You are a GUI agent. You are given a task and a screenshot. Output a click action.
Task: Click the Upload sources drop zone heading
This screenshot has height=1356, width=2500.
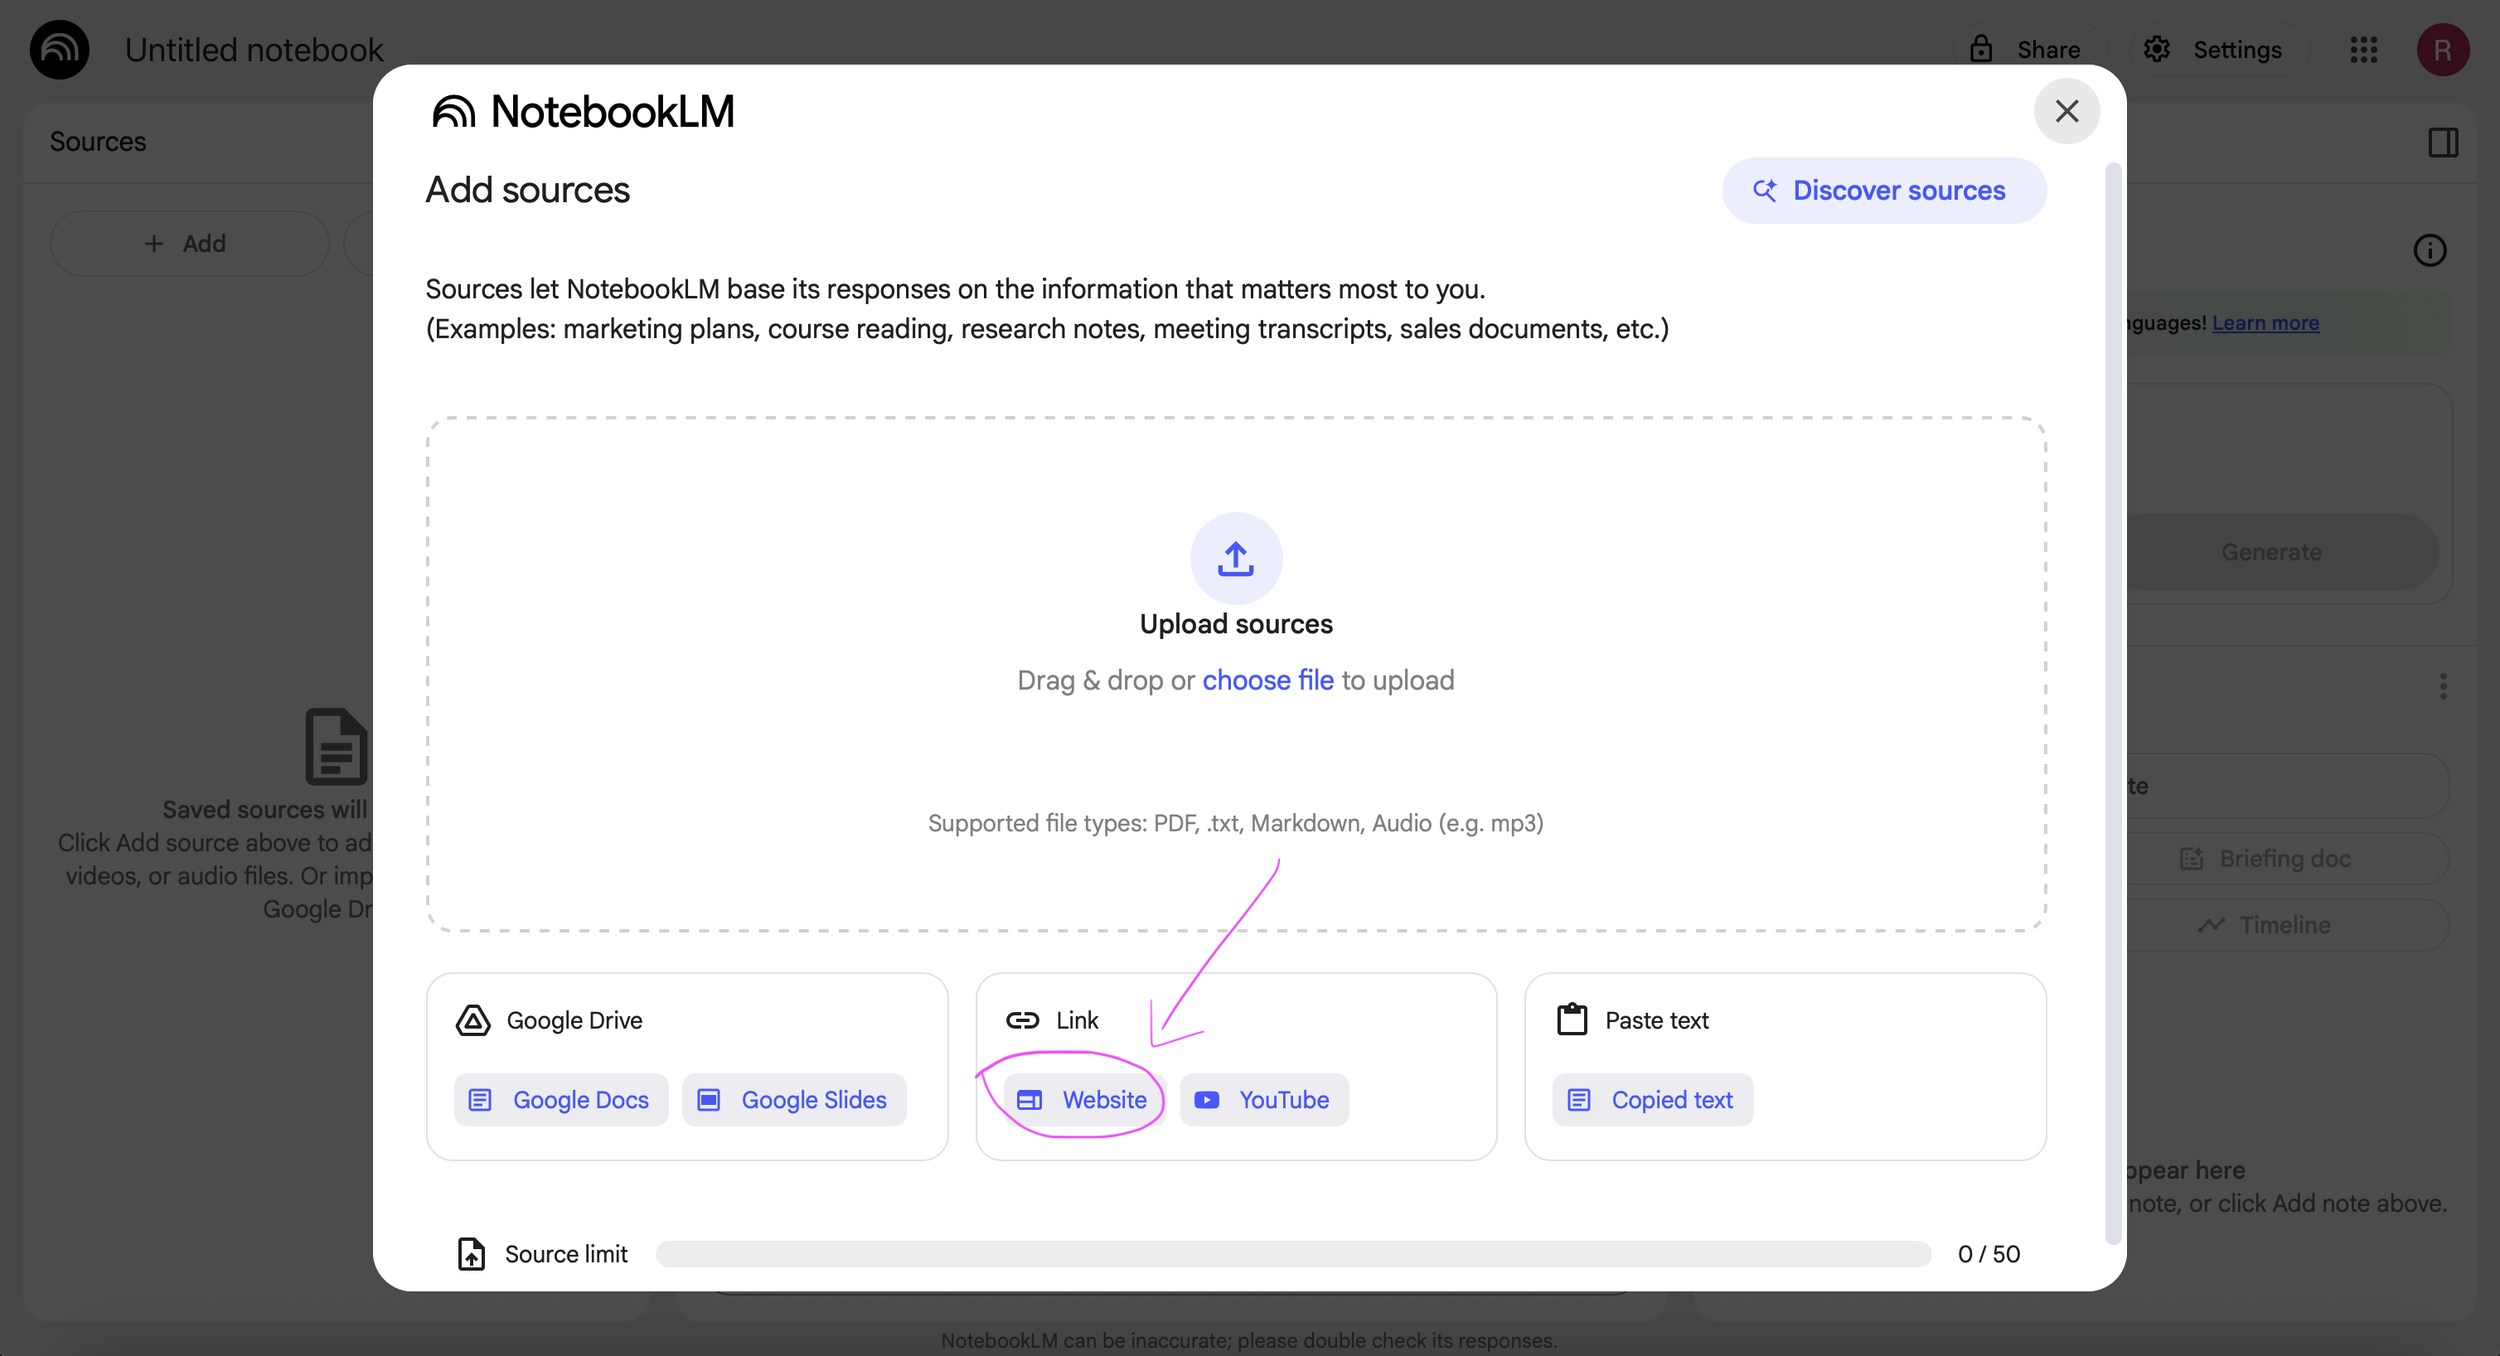coord(1235,623)
